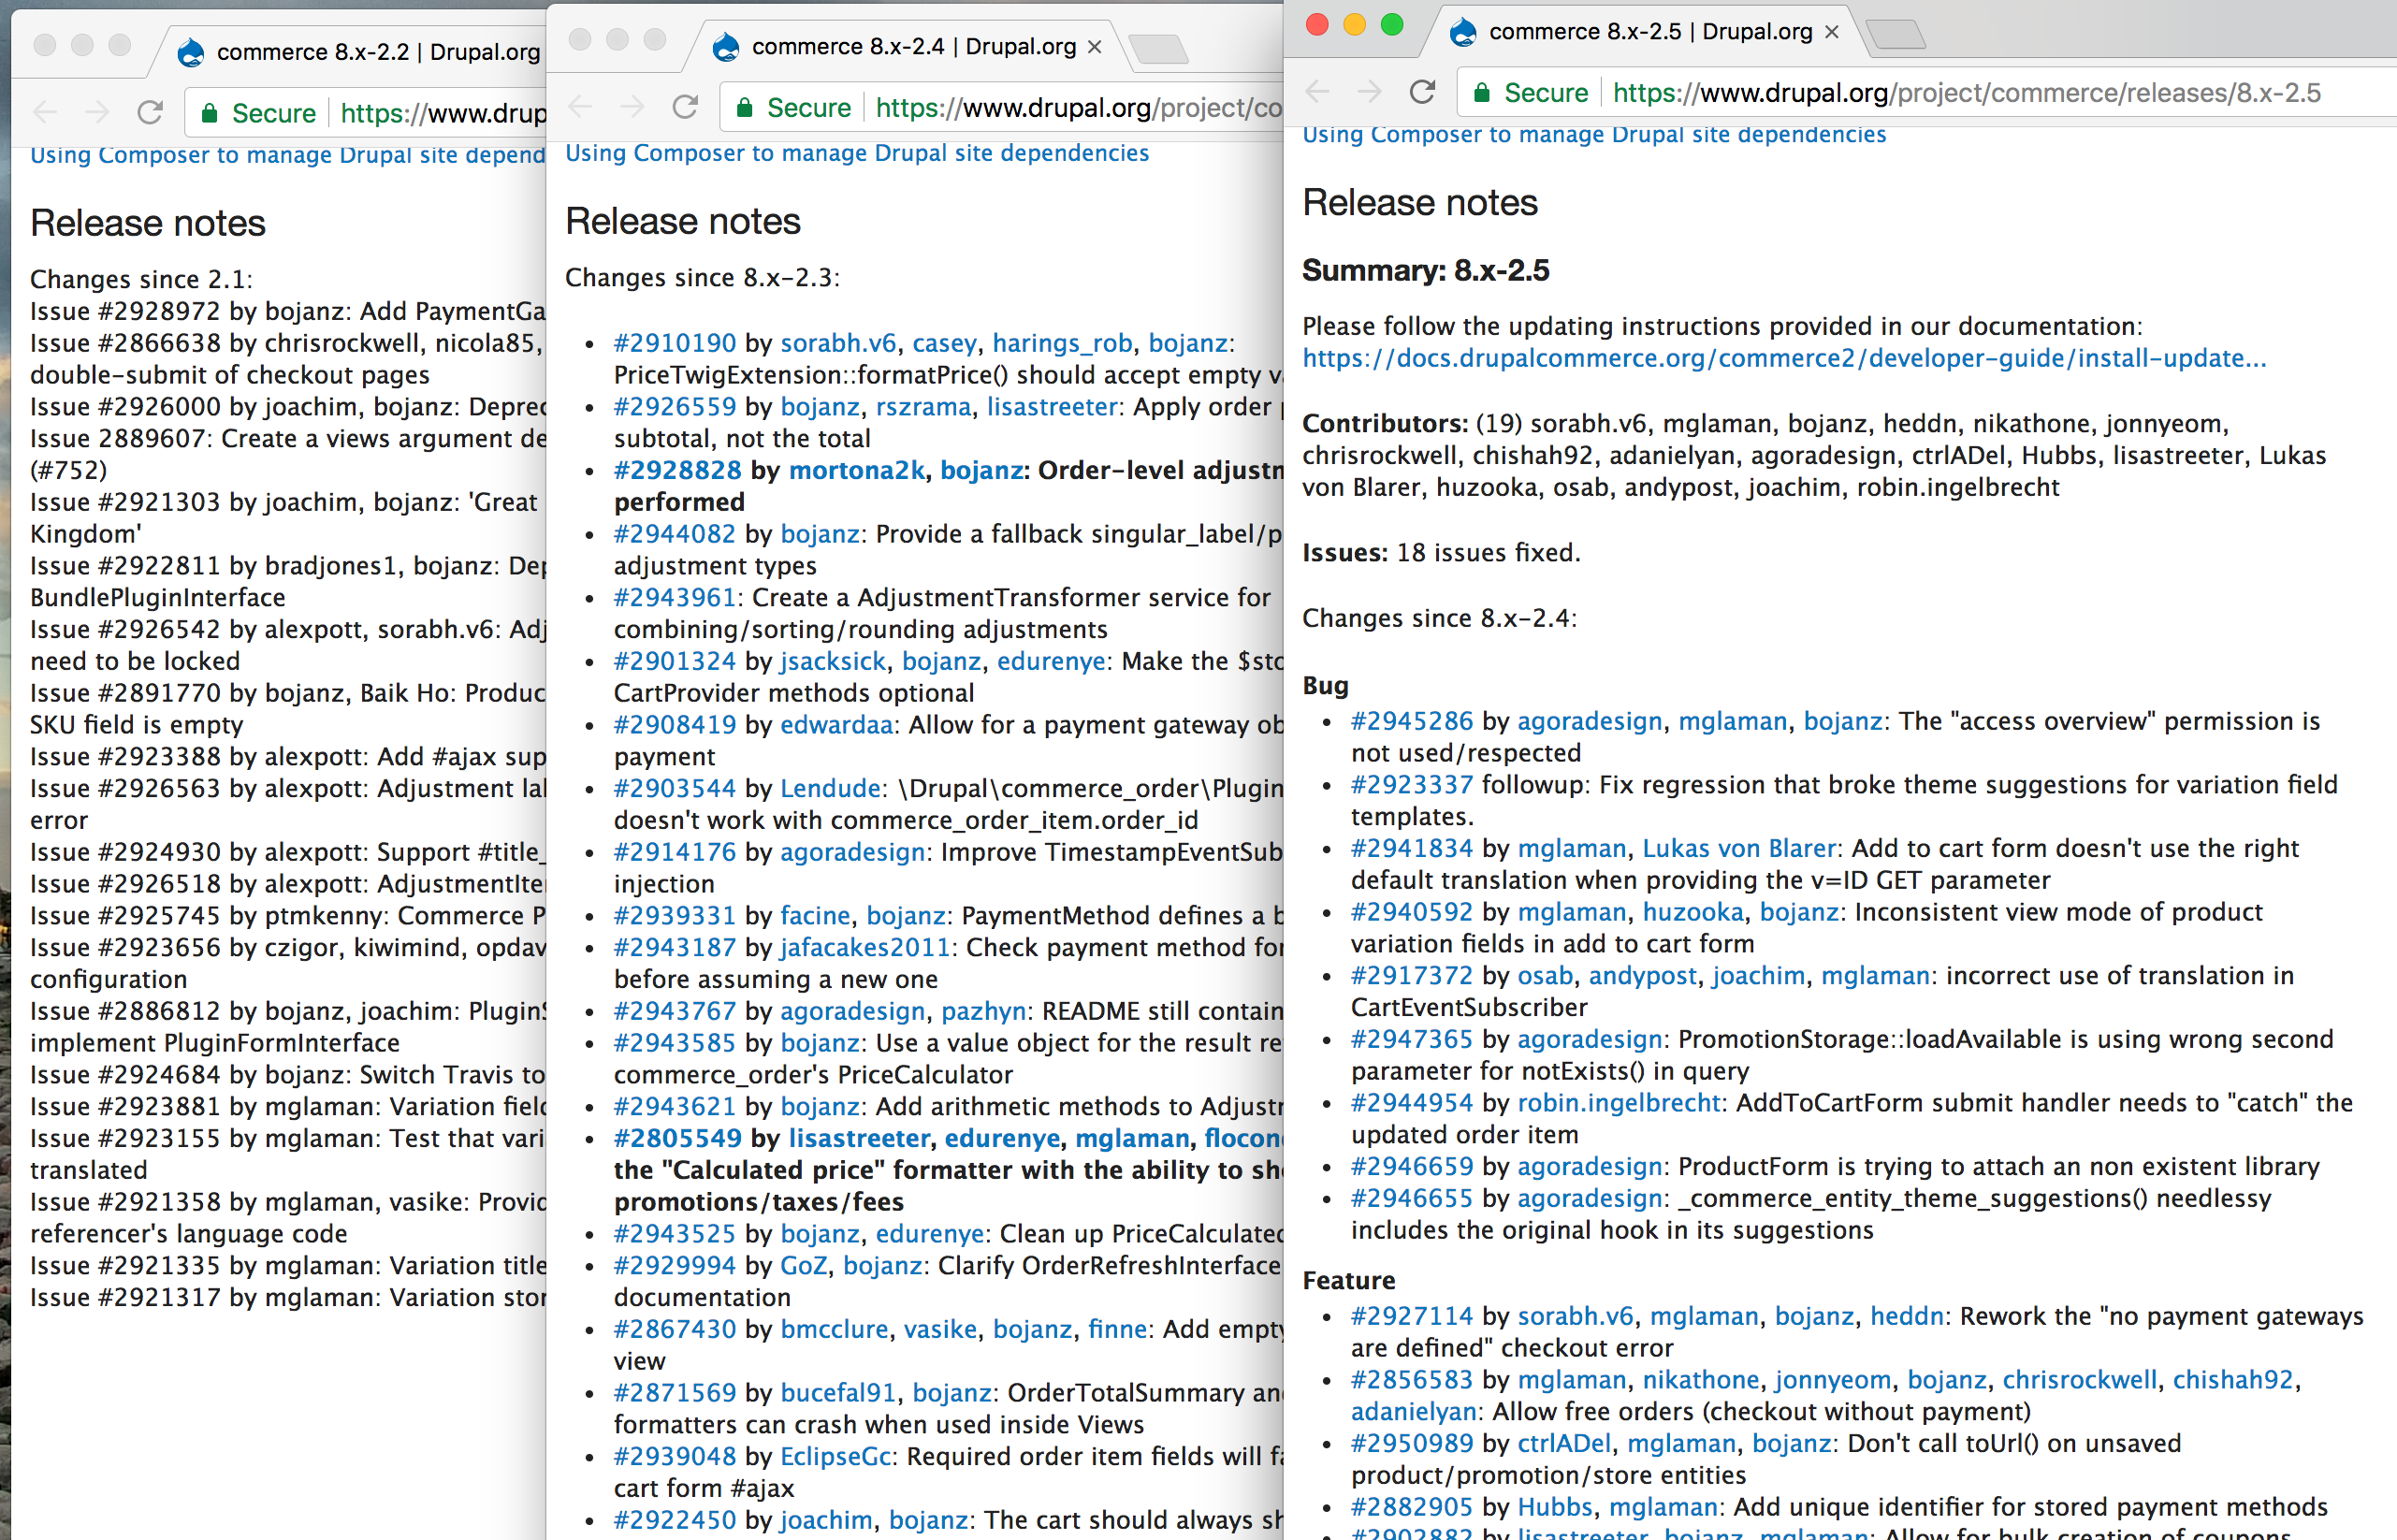This screenshot has width=2397, height=1540.
Task: Open issue #2946659 ProductForm library
Action: click(x=1411, y=1167)
